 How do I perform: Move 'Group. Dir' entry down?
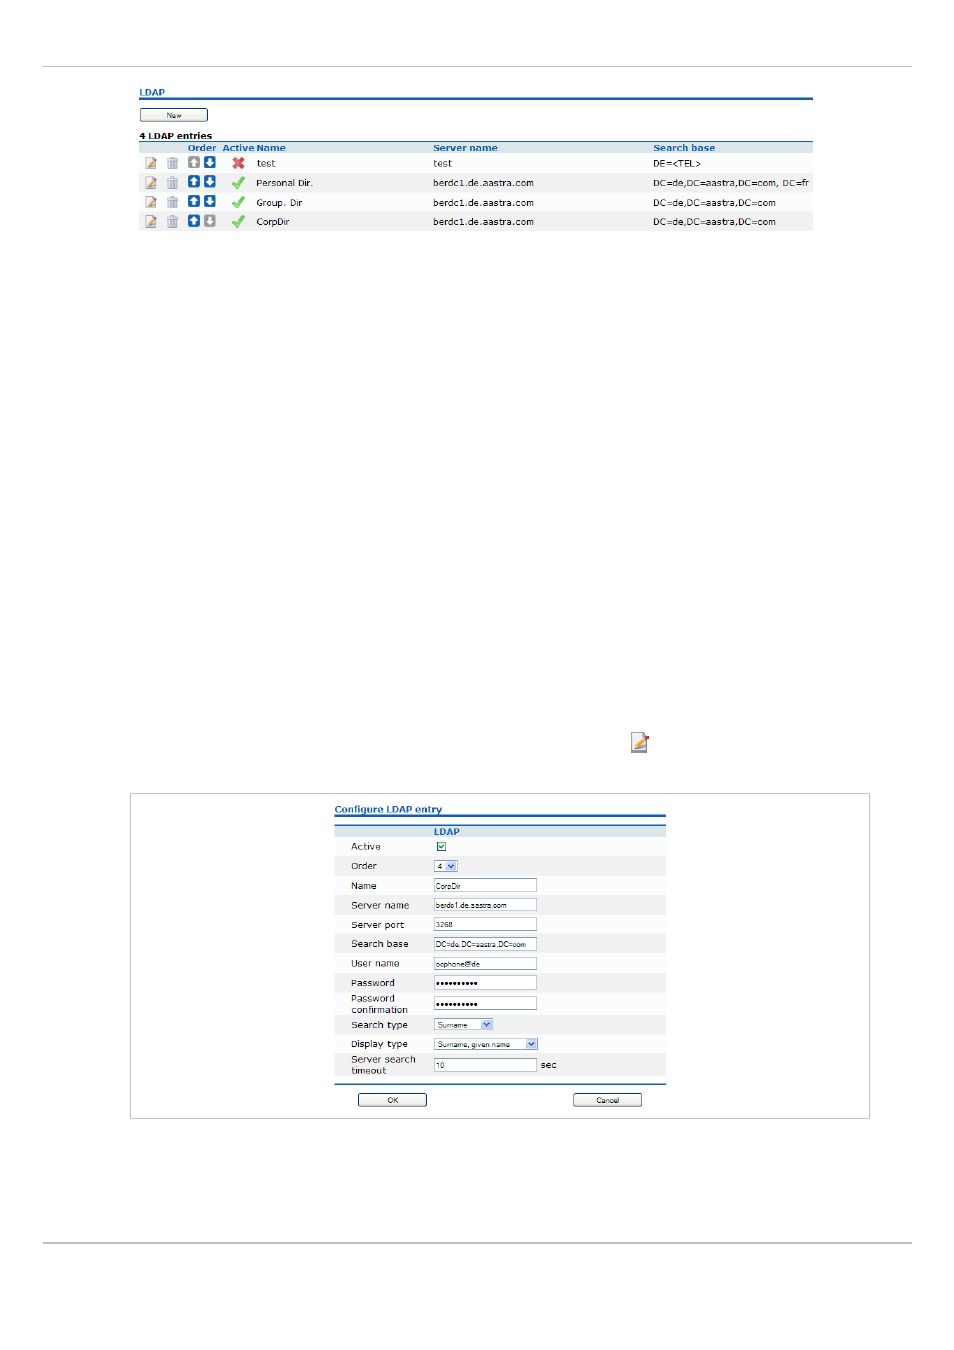point(210,201)
